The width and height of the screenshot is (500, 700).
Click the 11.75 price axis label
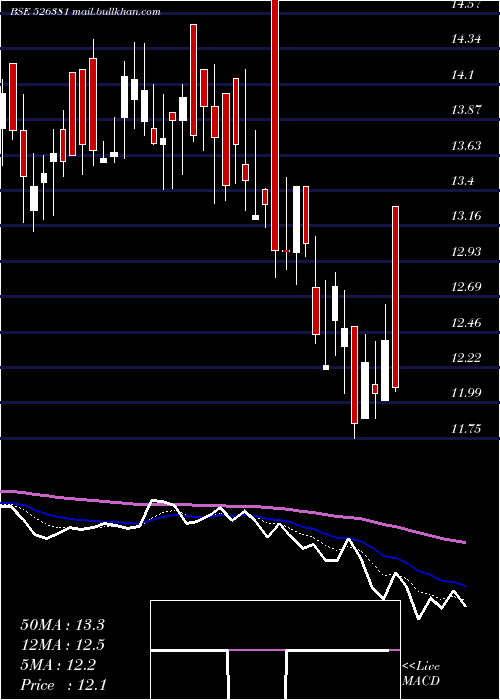tap(466, 429)
